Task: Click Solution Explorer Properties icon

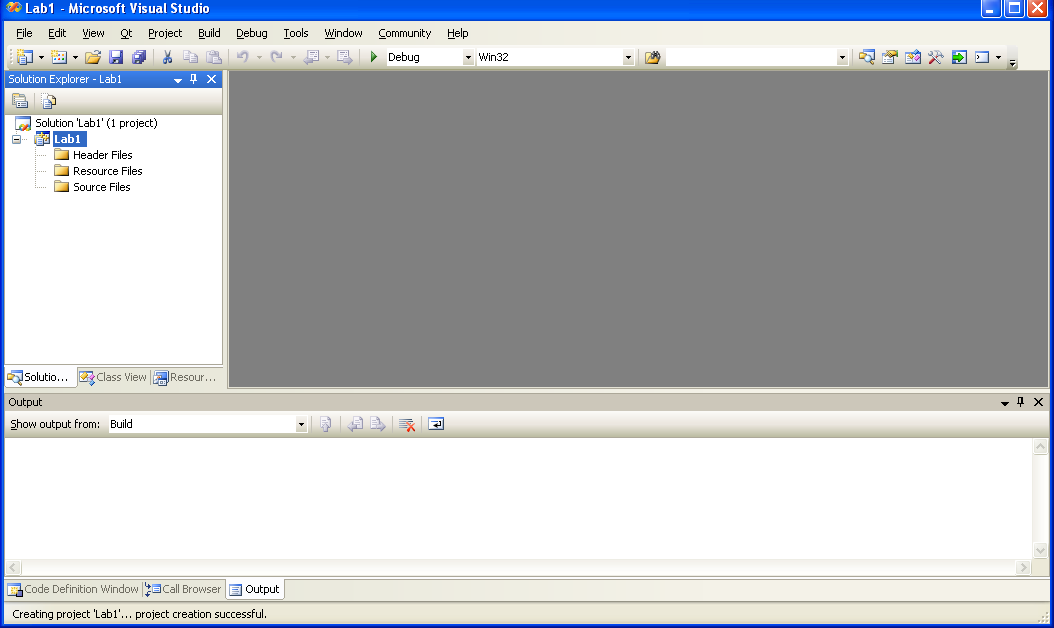Action: pyautogui.click(x=20, y=102)
